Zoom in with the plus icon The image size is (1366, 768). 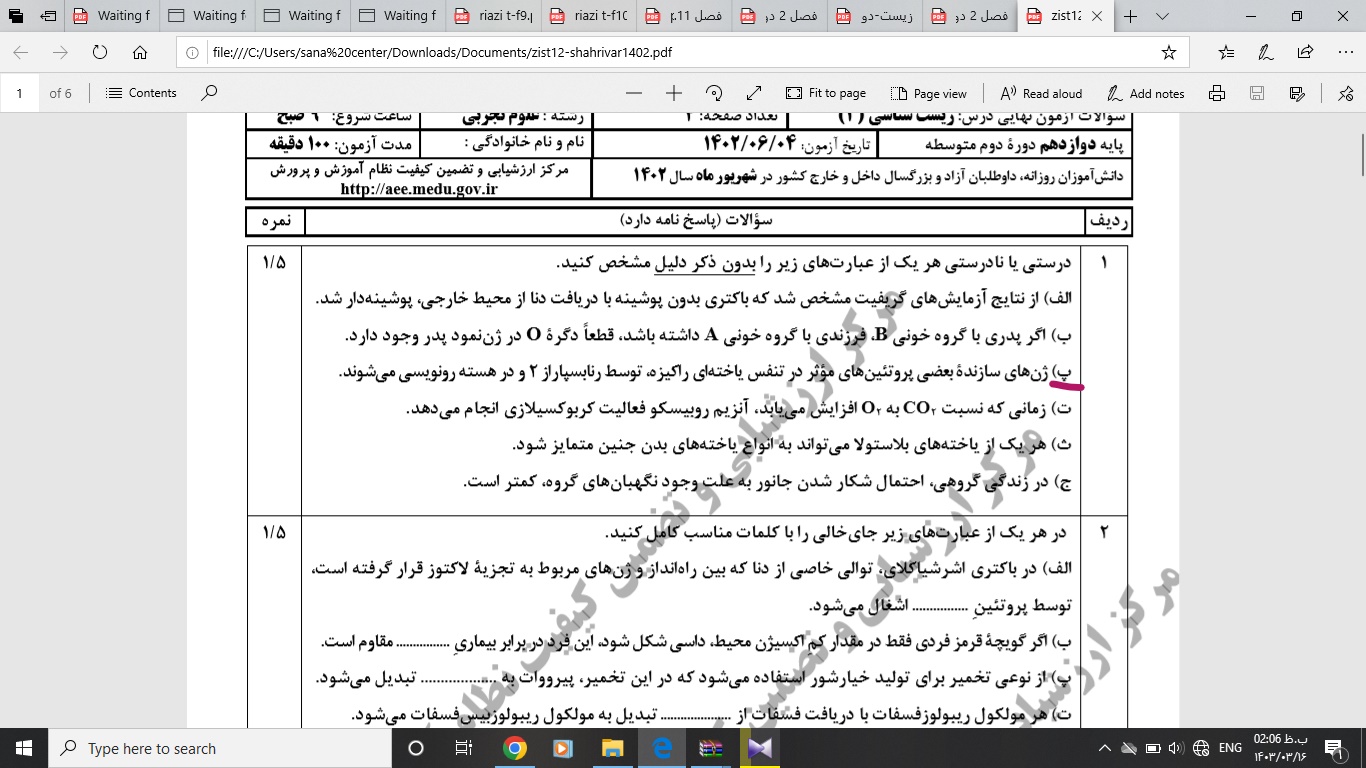pyautogui.click(x=674, y=93)
